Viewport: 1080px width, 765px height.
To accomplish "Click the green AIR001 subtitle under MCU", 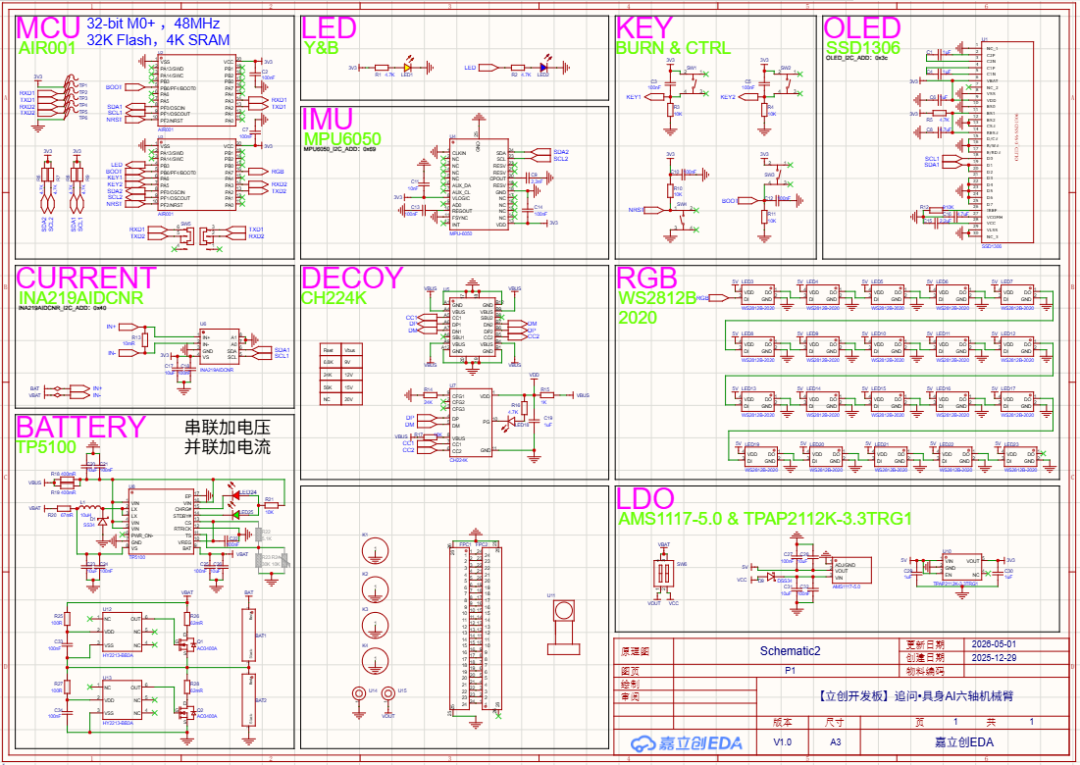I will (x=47, y=48).
